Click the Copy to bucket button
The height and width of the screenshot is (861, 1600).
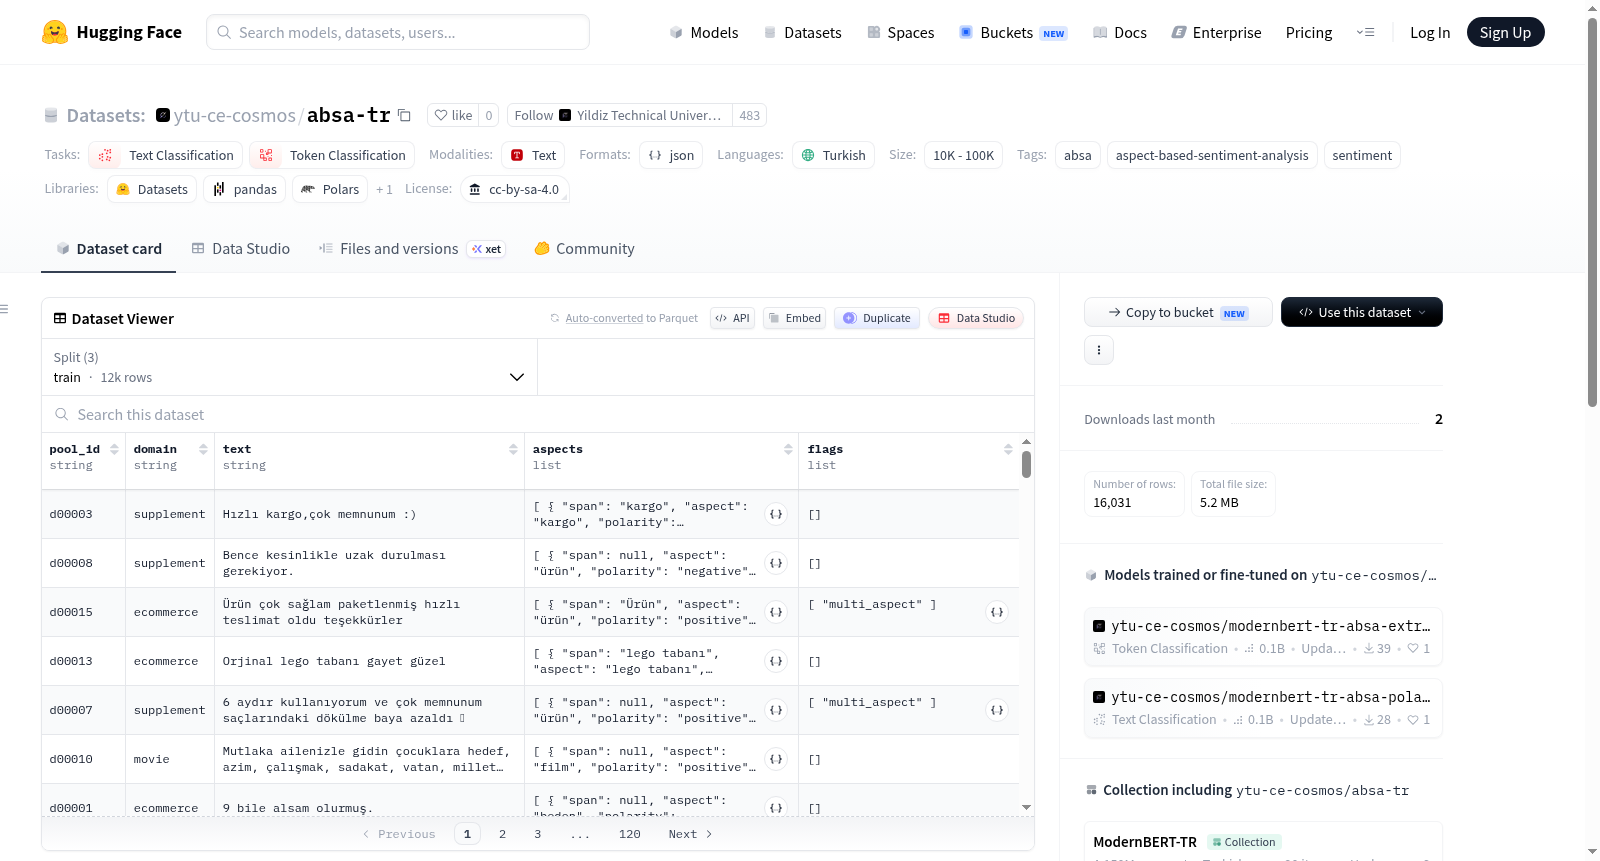click(1178, 312)
